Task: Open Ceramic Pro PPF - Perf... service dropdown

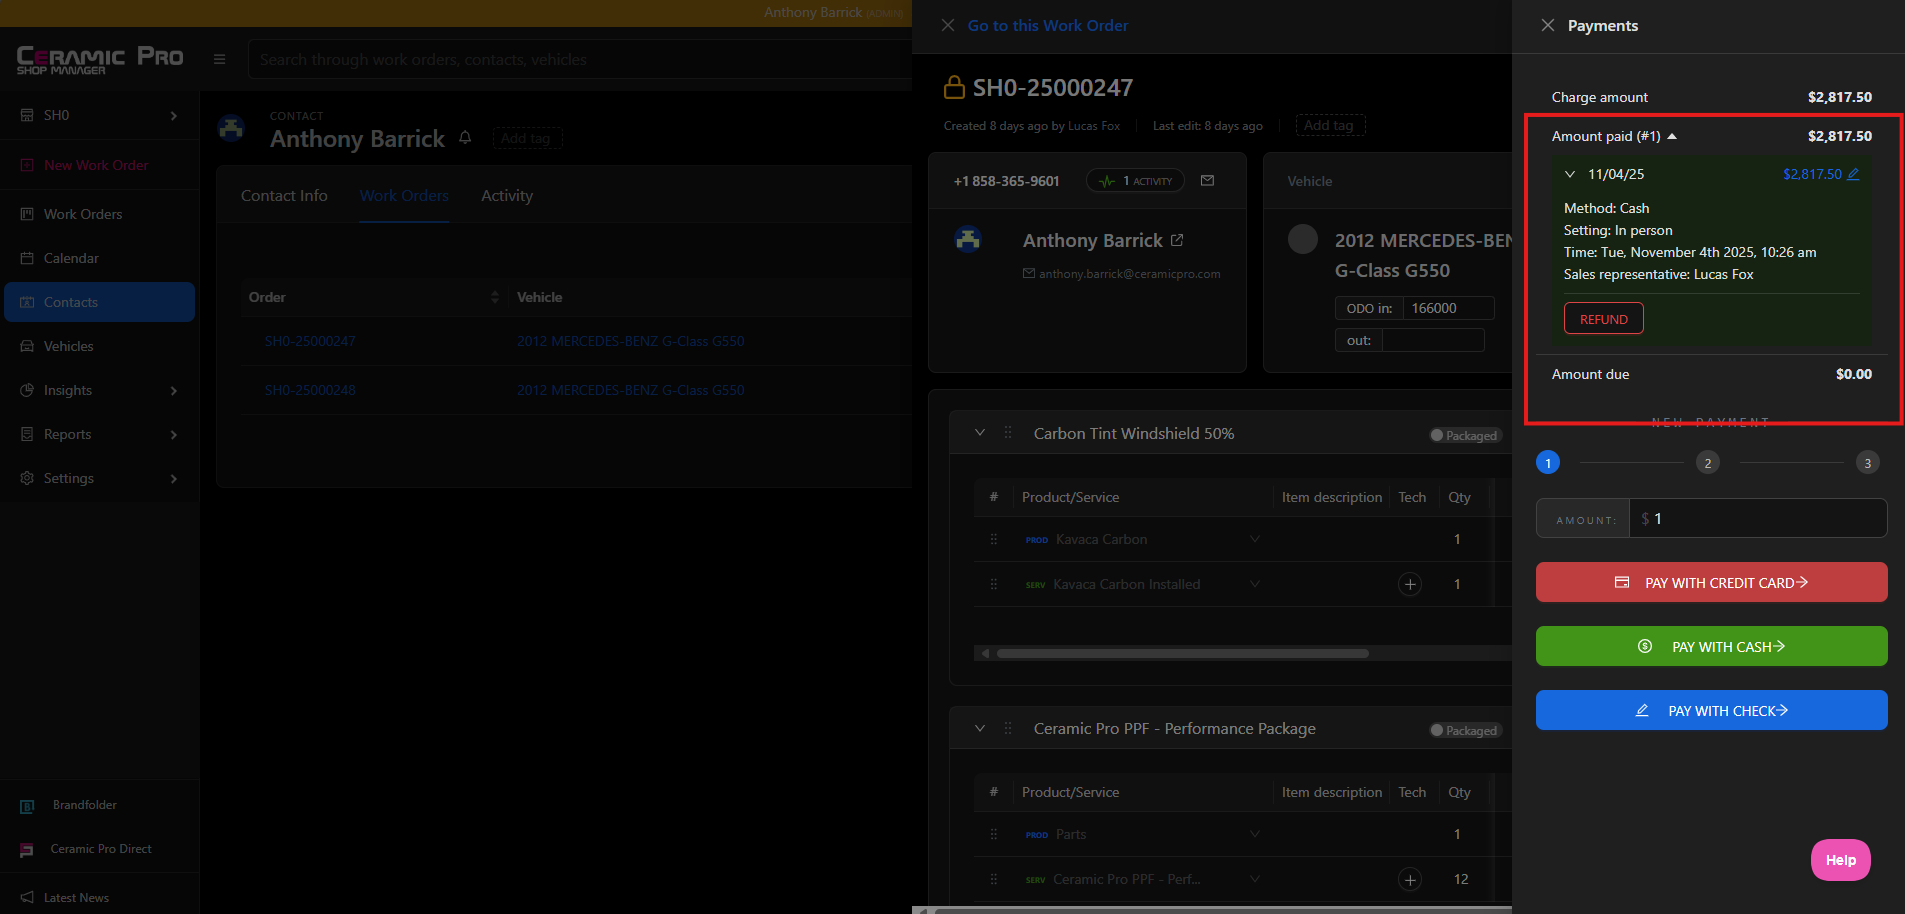Action: [1255, 879]
